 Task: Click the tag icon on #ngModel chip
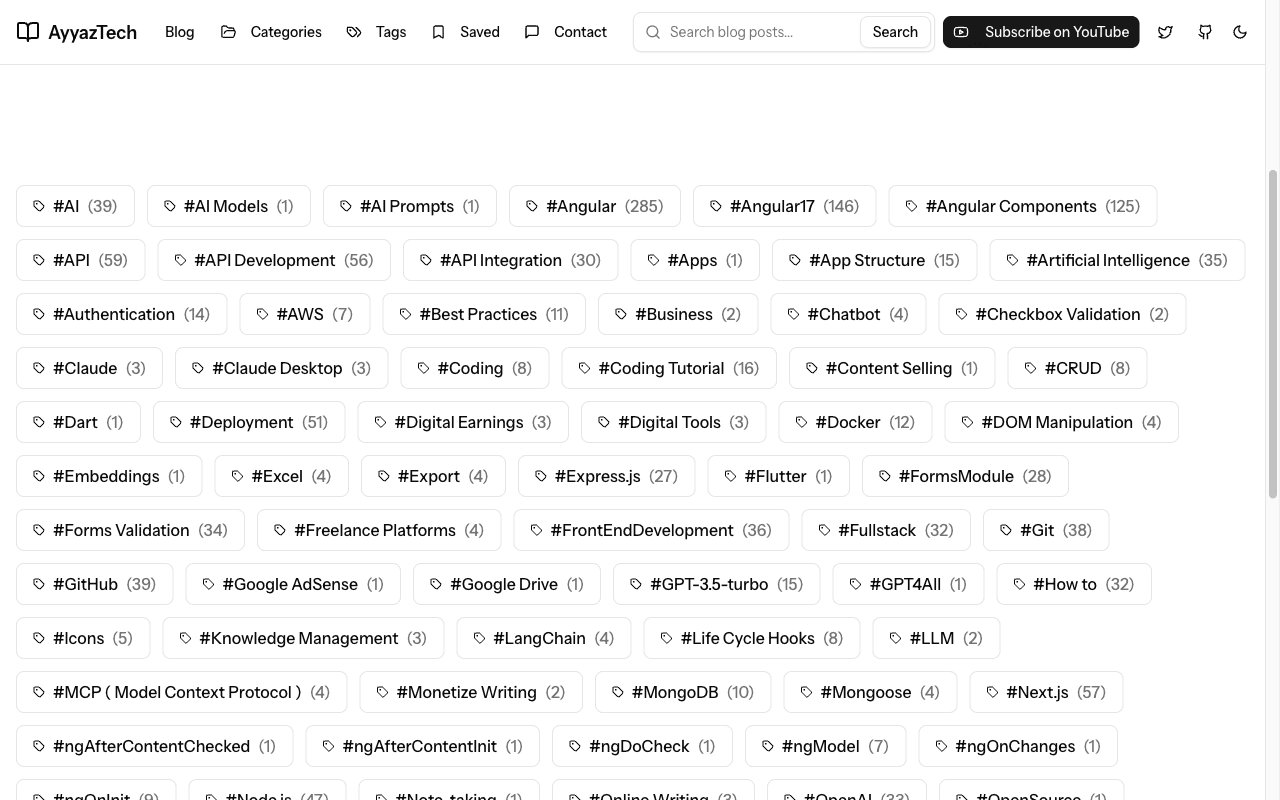[767, 746]
